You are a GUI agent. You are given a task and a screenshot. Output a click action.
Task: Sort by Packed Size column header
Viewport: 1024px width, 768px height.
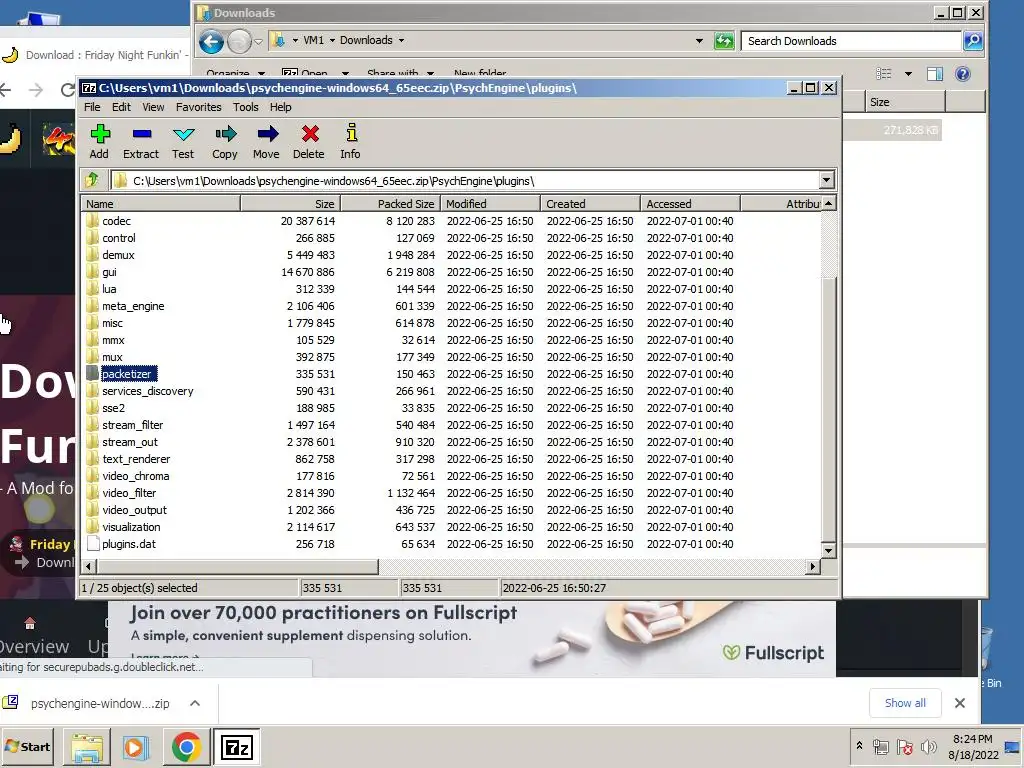391,204
